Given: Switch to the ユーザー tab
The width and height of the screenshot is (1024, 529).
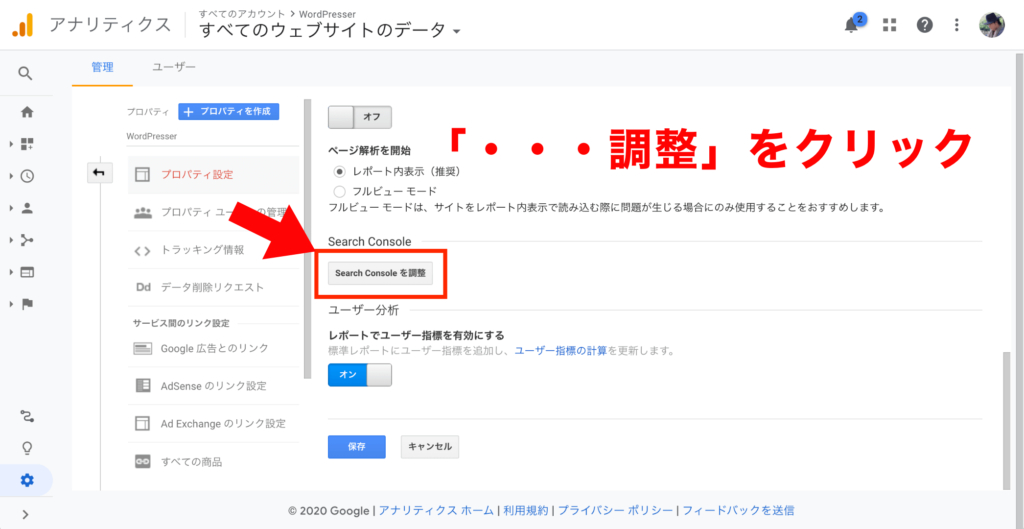Looking at the screenshot, I should click(174, 67).
